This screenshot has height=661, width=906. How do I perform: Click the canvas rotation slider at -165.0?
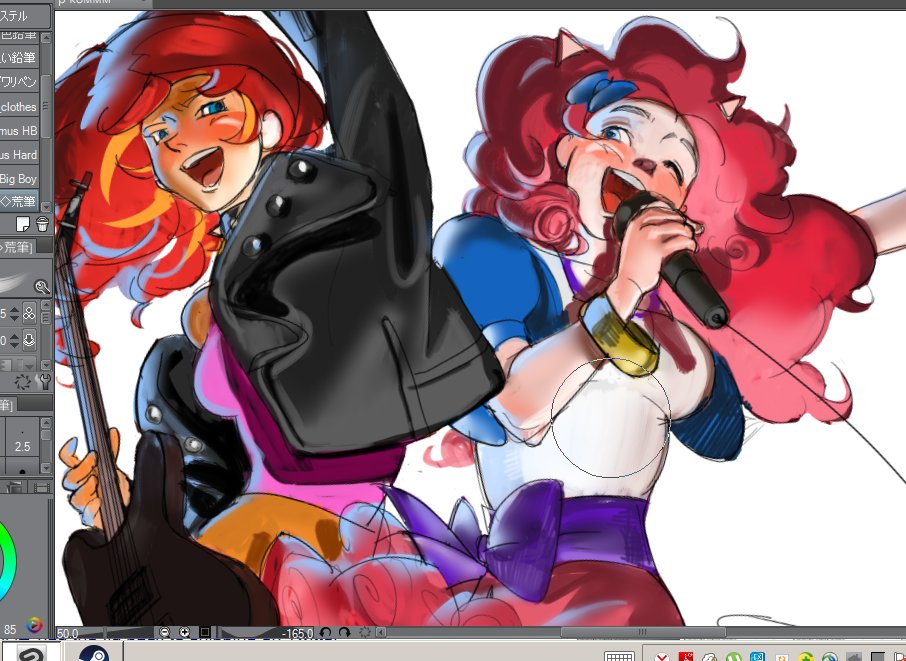[267, 633]
